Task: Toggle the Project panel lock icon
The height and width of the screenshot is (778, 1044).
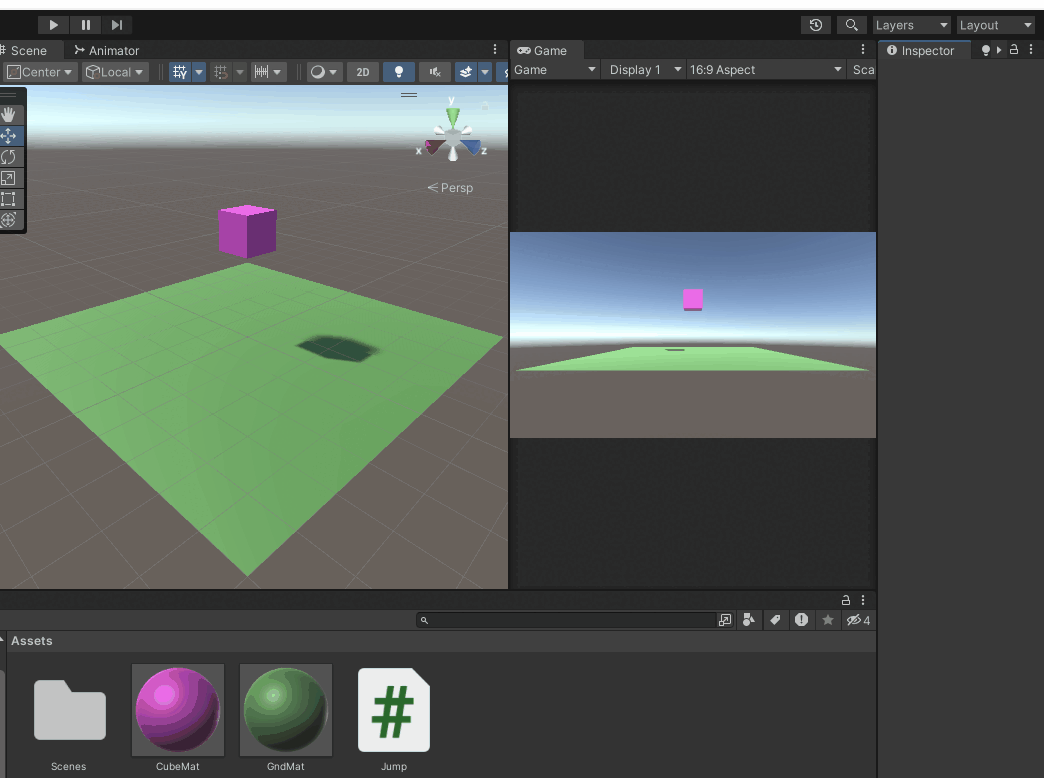Action: [x=846, y=600]
